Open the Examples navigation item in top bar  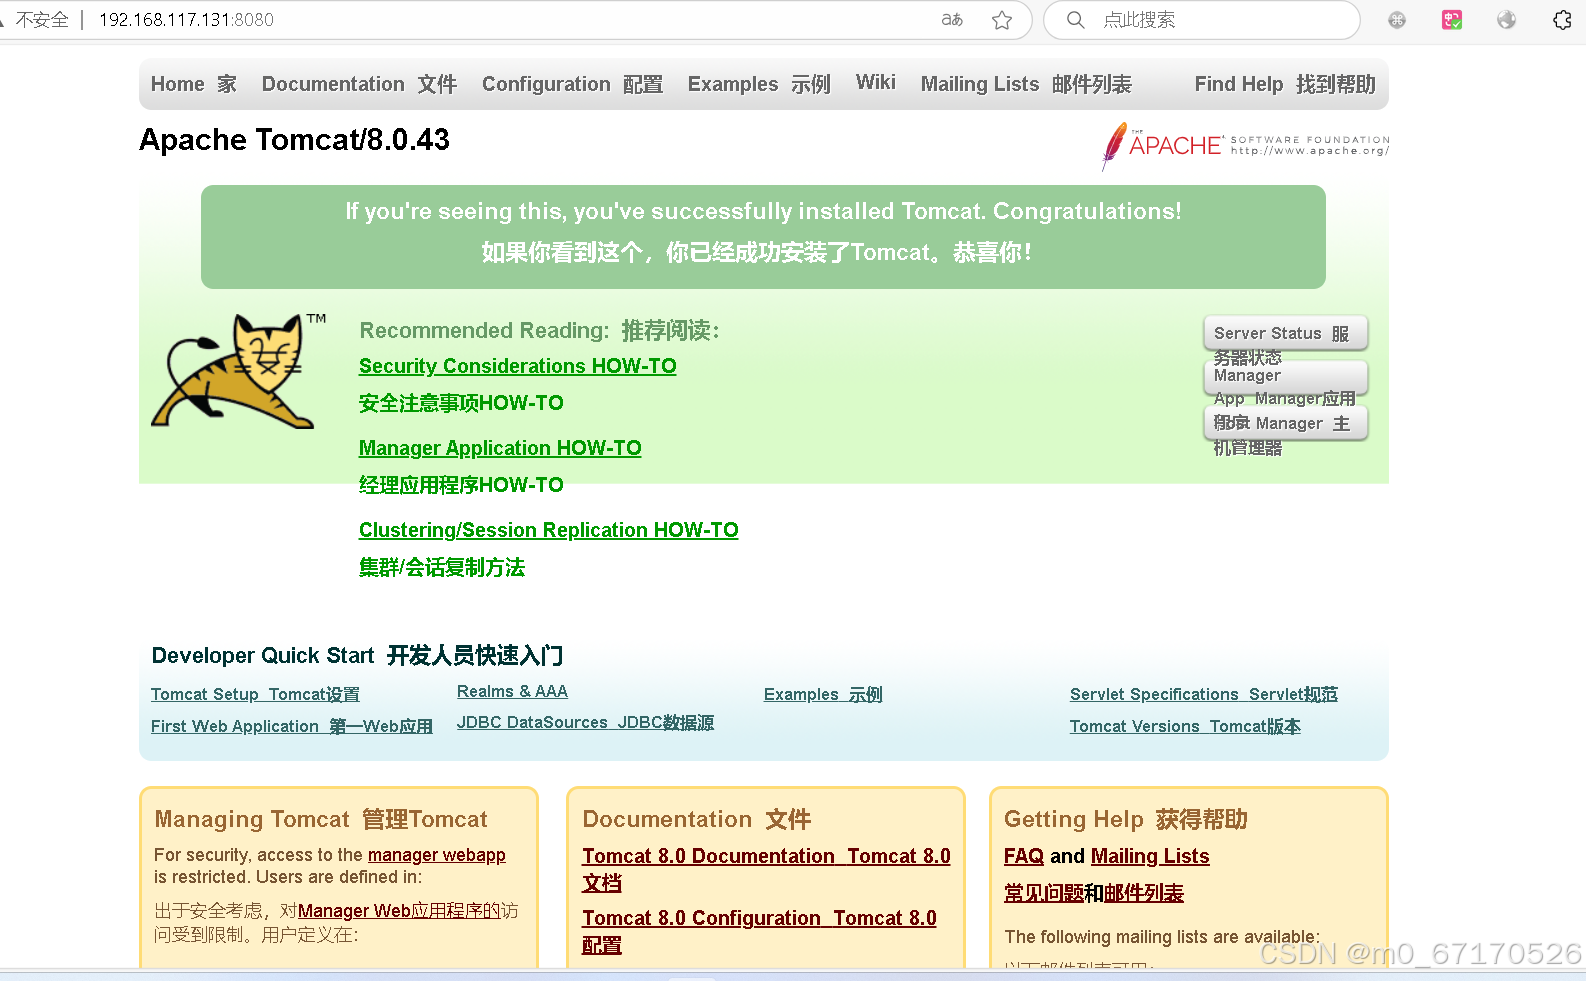point(759,84)
